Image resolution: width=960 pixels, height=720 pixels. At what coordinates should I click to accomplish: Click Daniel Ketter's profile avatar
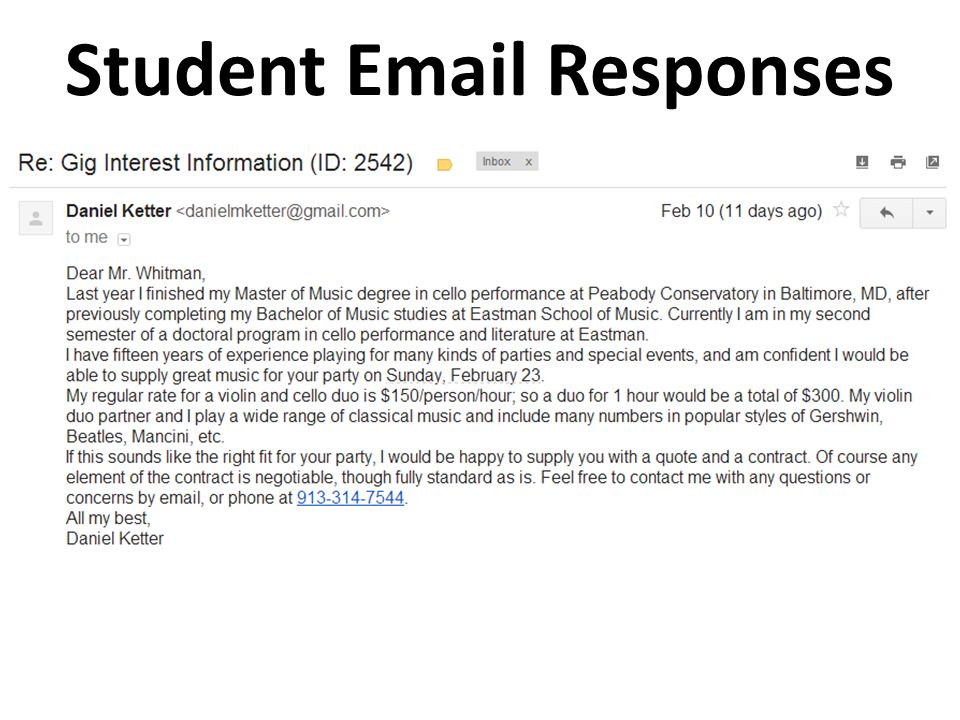tap(36, 218)
